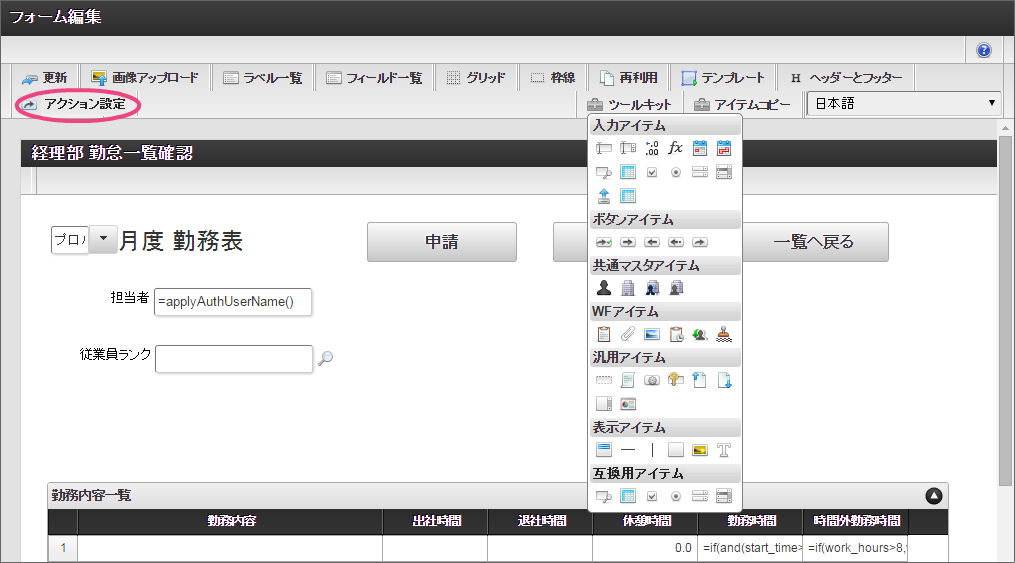
Task: Click the magnifier icon beside 従業員ランク field
Action: click(326, 358)
